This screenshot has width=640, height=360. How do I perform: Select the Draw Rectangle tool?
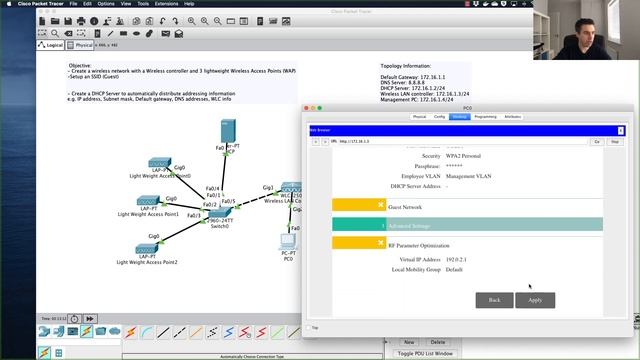point(123,33)
